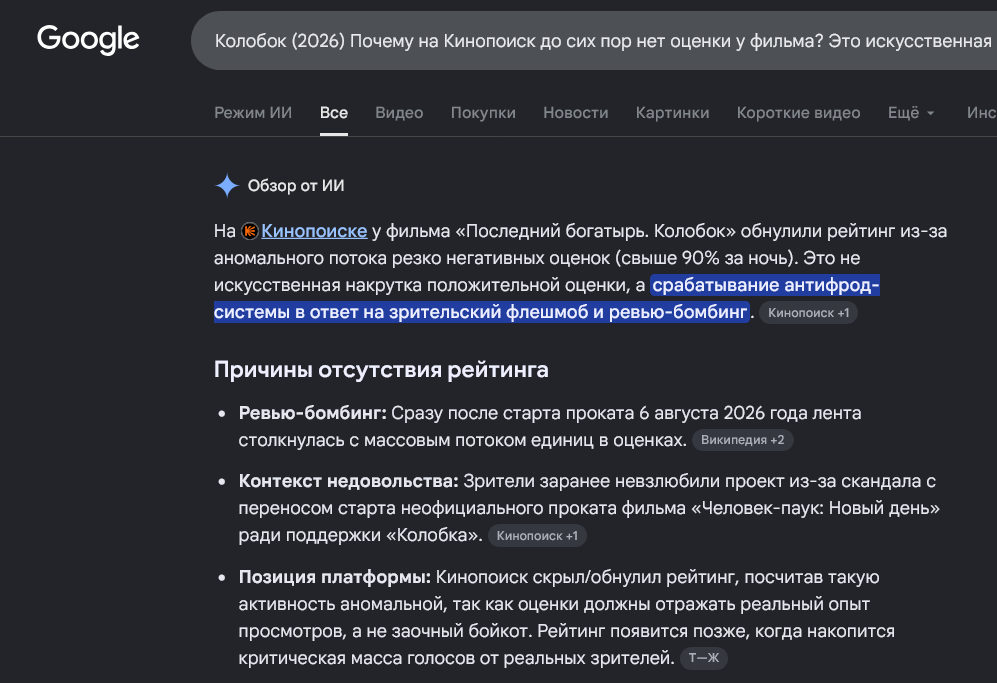Click the Кинопоиск favicon next to link

coord(250,231)
